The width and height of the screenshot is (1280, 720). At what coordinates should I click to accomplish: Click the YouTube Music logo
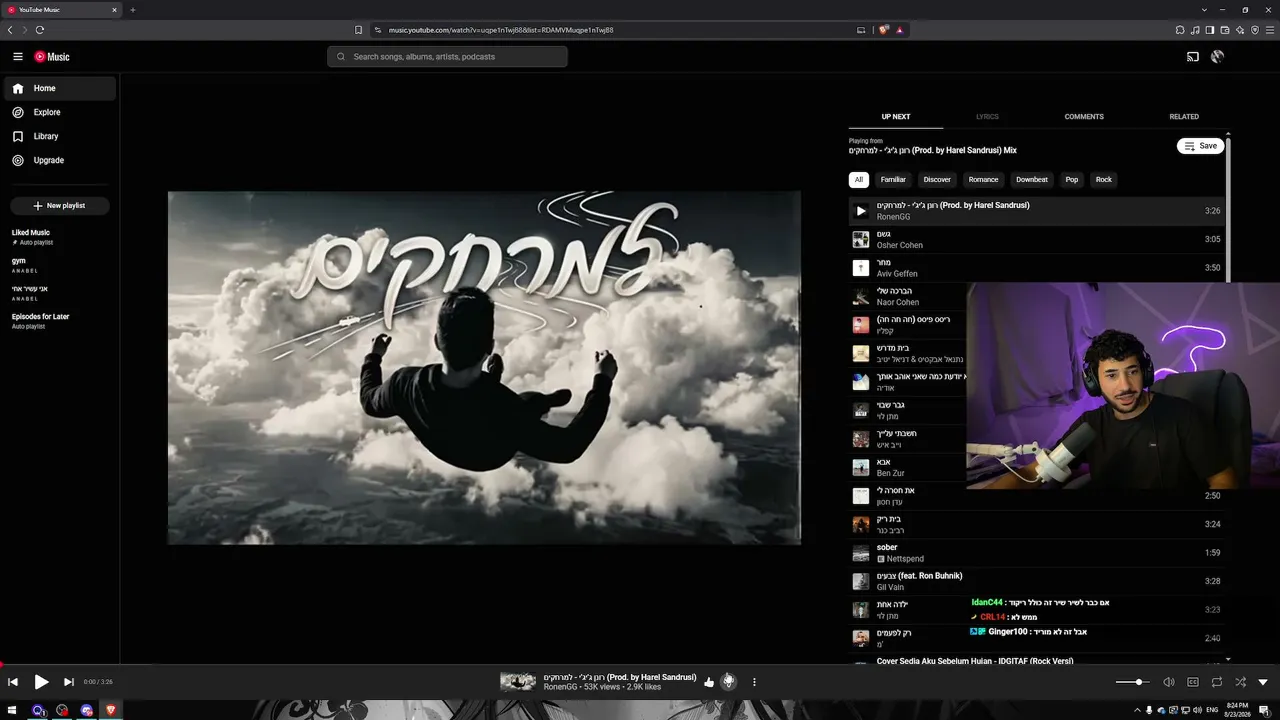52,57
